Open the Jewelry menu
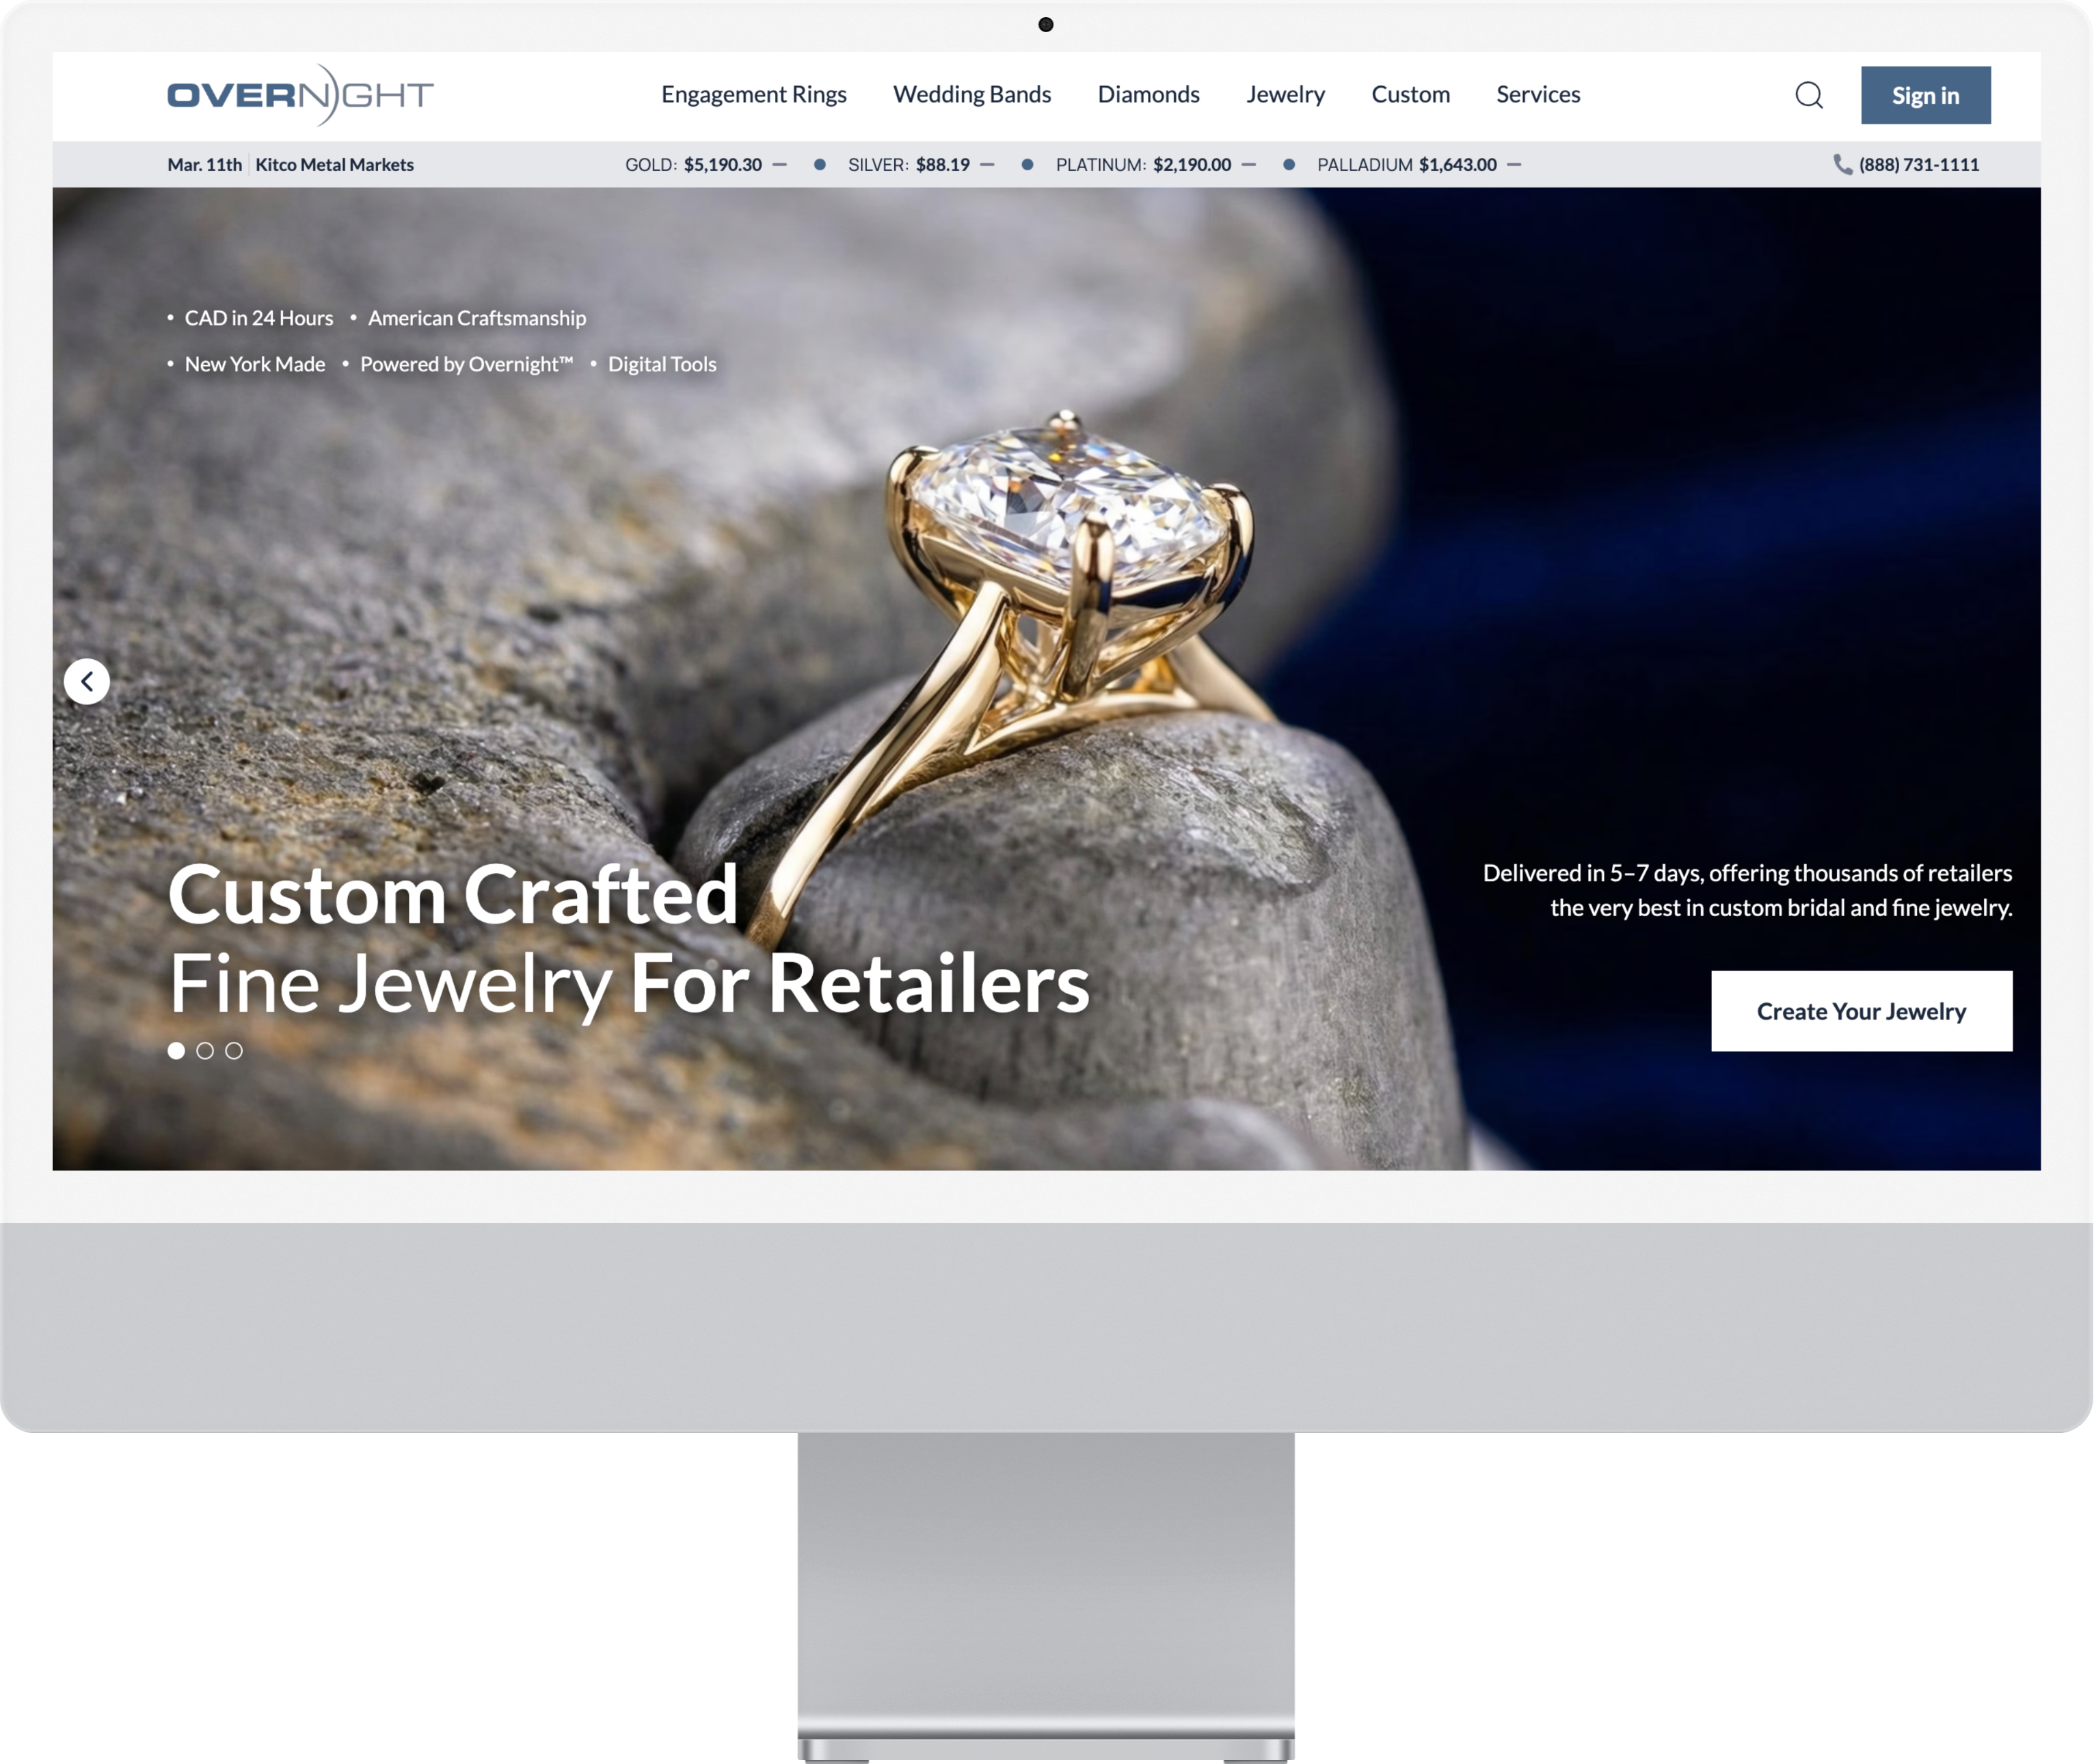Screen dimensions: 2094x1764 point(1285,94)
